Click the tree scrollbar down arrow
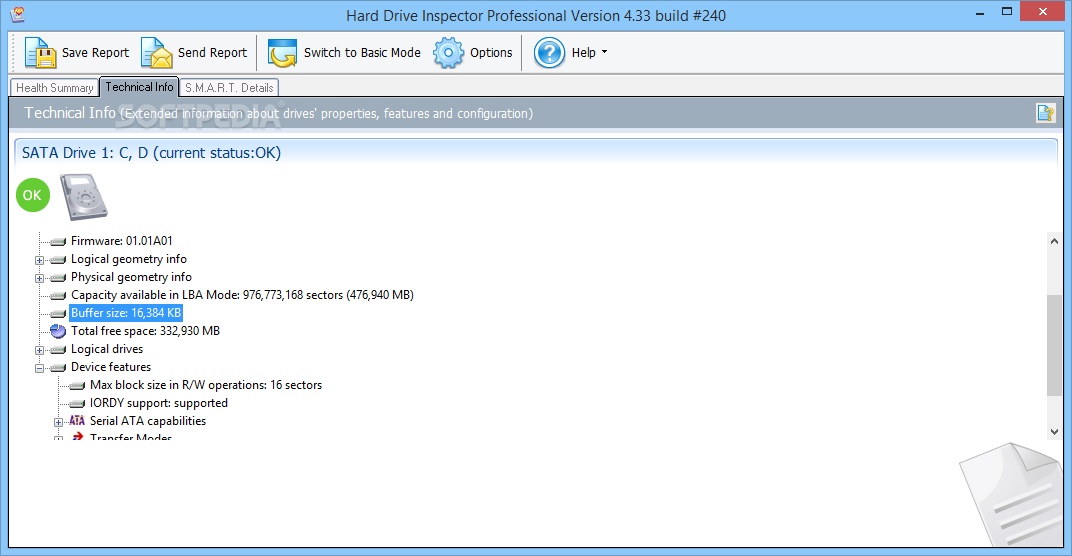The width and height of the screenshot is (1072, 556). (1054, 431)
